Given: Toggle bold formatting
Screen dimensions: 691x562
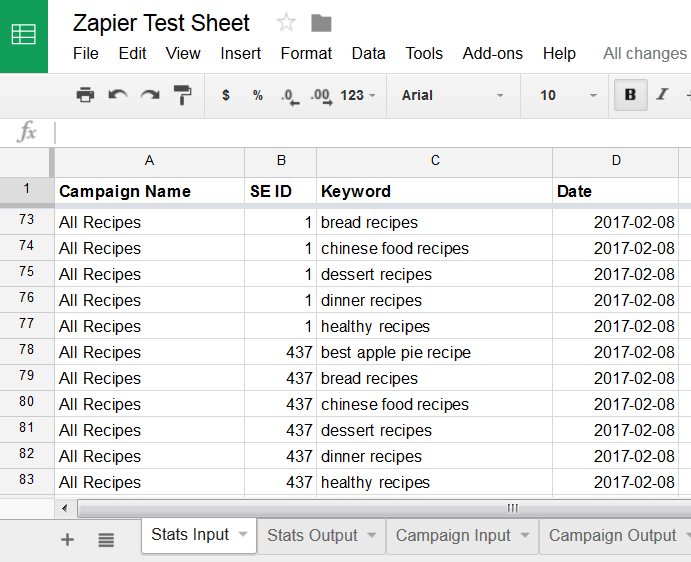Looking at the screenshot, I should click(630, 95).
